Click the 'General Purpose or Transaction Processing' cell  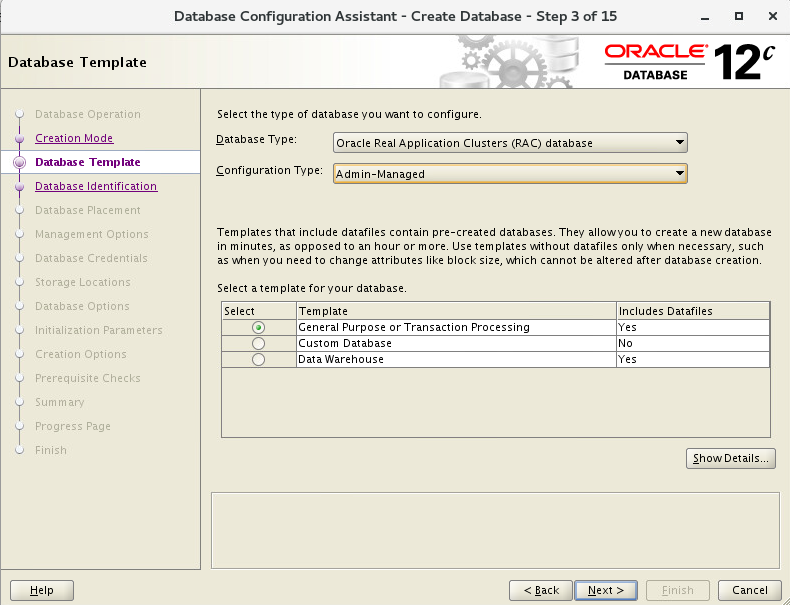point(456,327)
